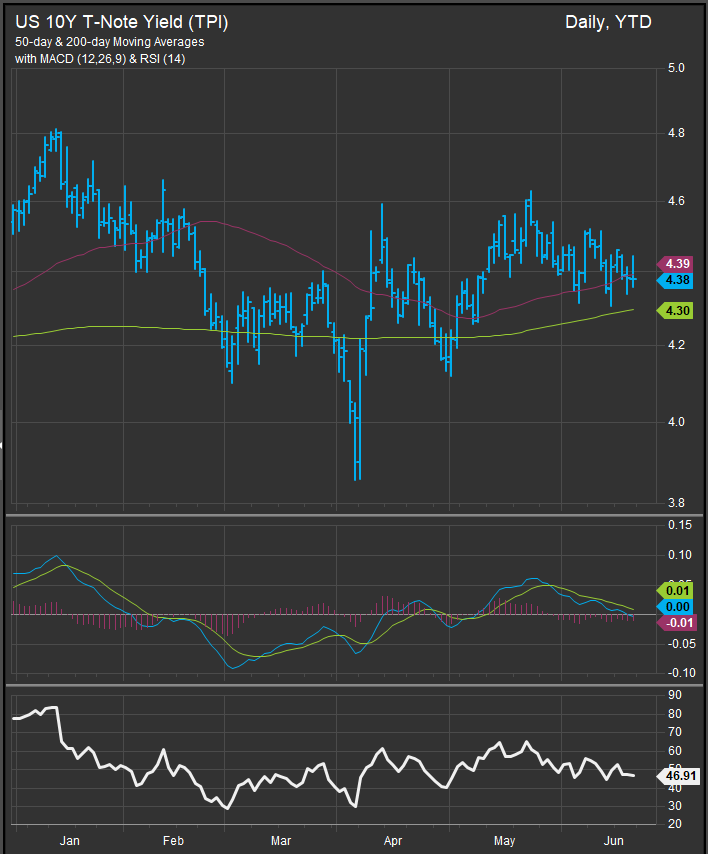Click the 0.15 MACD axis label

(x=680, y=525)
